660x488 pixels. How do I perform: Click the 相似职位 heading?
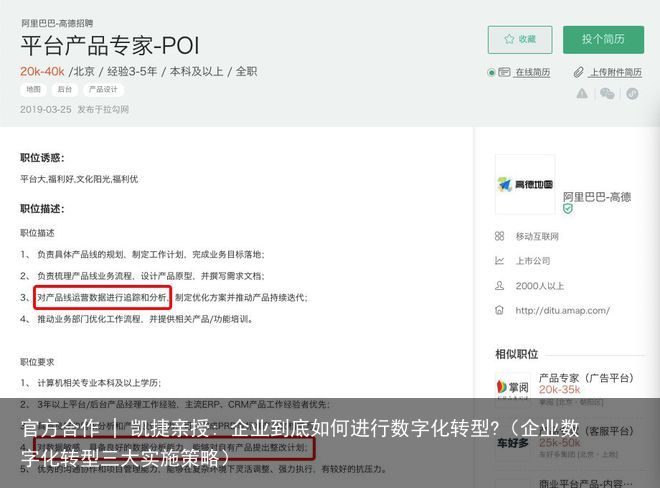[x=516, y=354]
